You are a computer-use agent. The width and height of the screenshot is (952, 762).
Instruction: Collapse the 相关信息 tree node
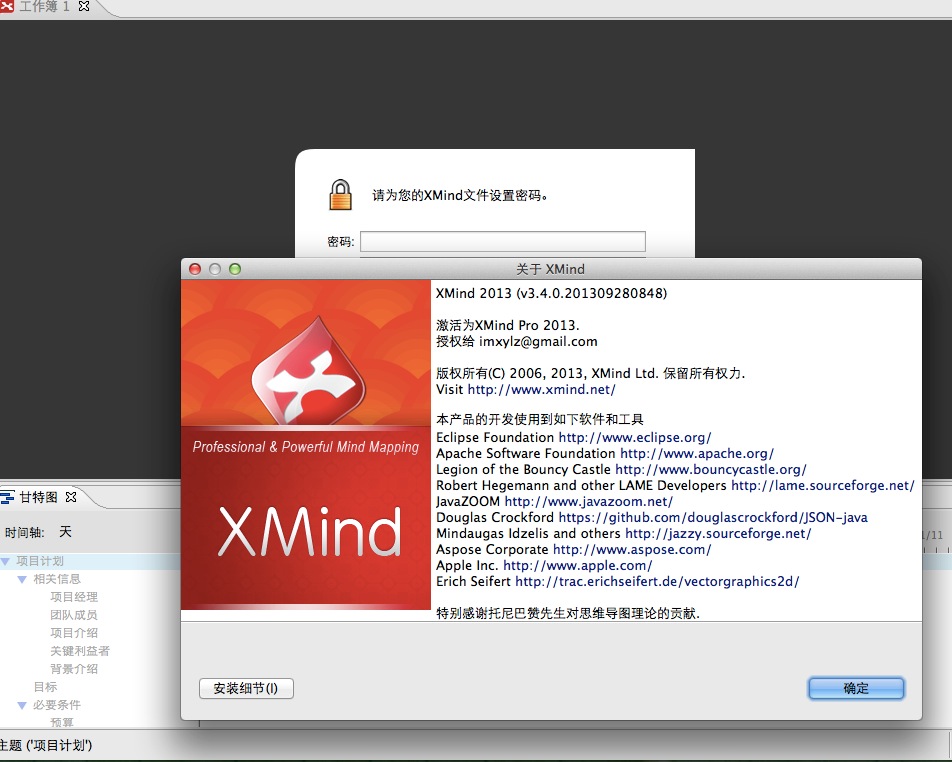(x=23, y=579)
